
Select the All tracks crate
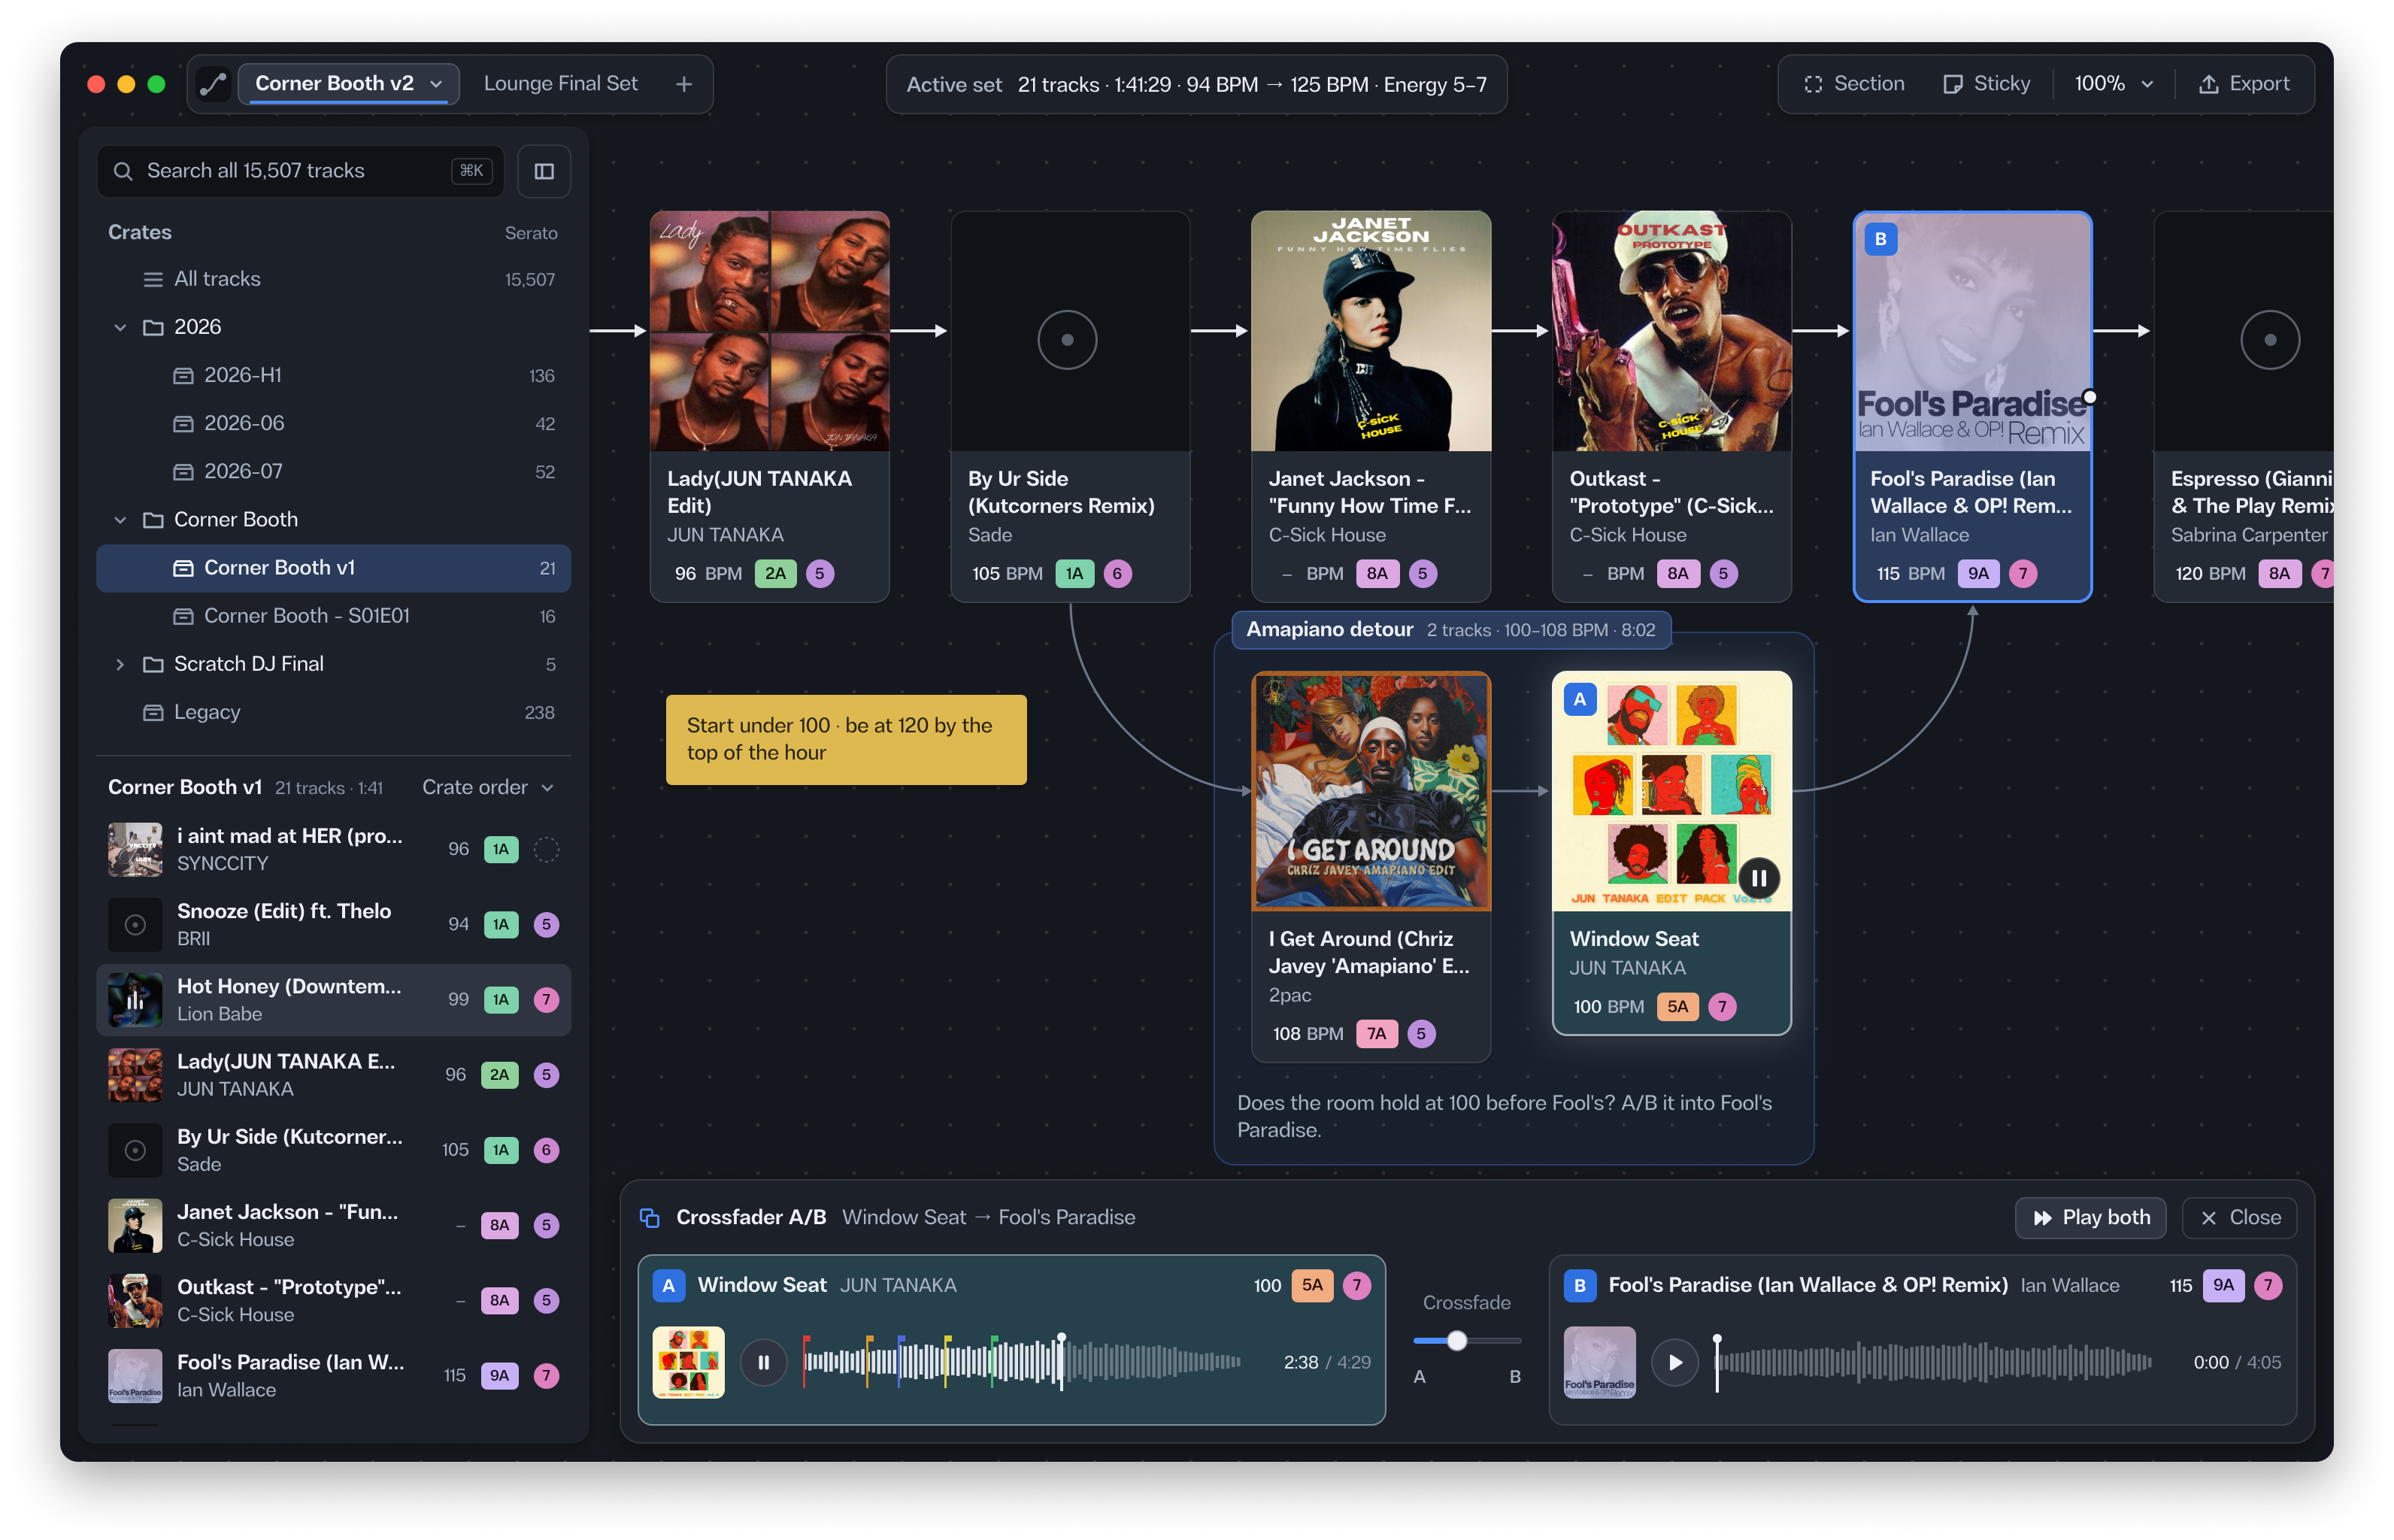tap(333, 280)
